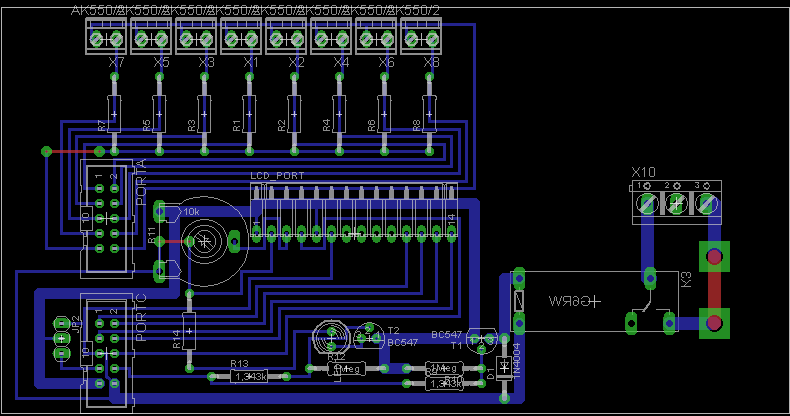Image resolution: width=790 pixels, height=416 pixels.
Task: Click the PORTA header label
Action: click(x=141, y=182)
